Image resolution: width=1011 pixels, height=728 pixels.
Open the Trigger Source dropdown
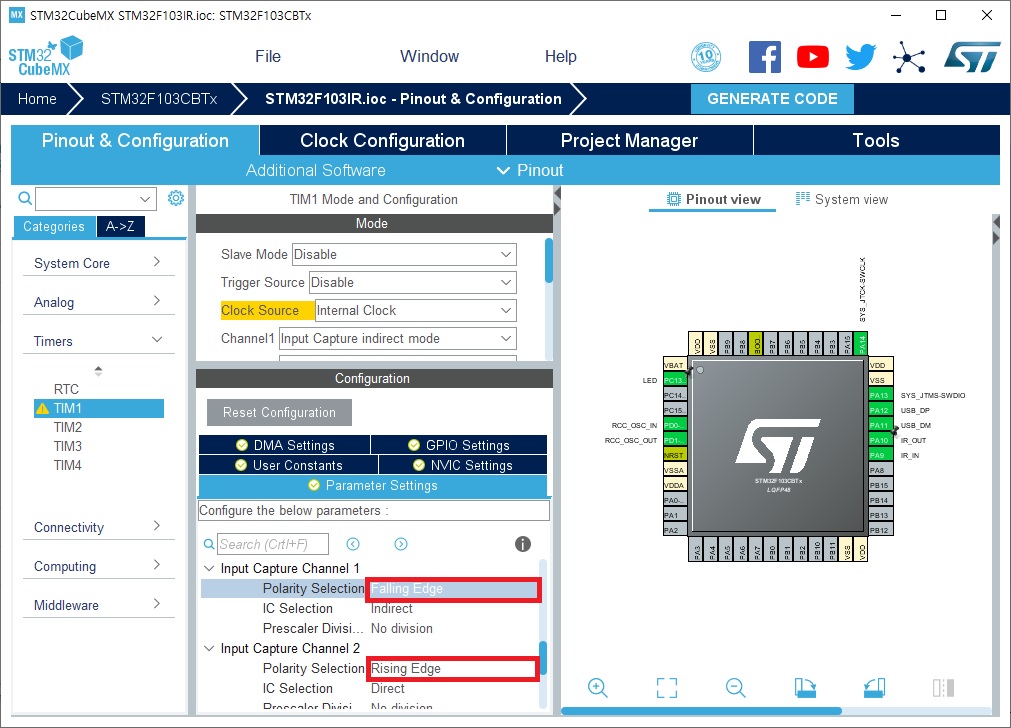coord(413,282)
